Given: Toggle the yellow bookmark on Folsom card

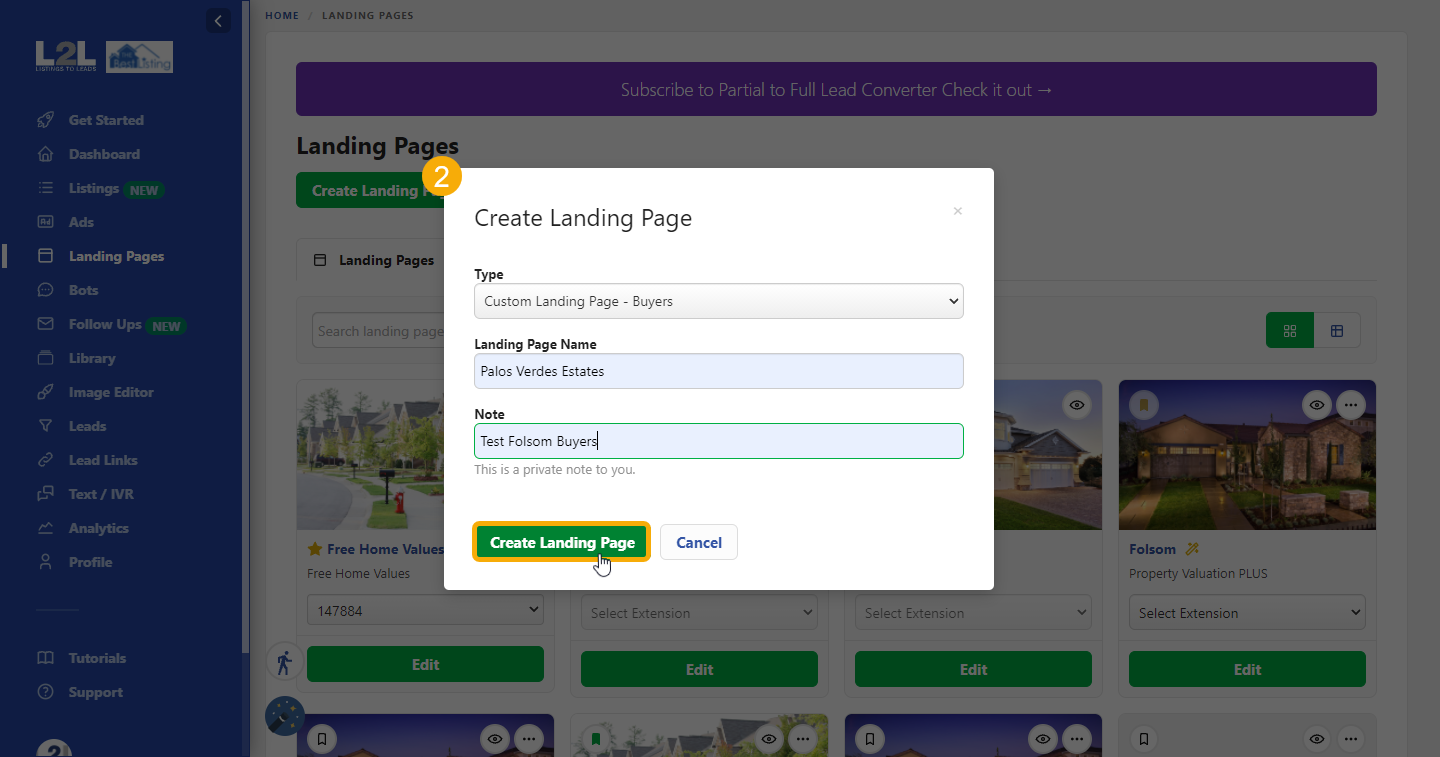Looking at the screenshot, I should (x=1144, y=405).
